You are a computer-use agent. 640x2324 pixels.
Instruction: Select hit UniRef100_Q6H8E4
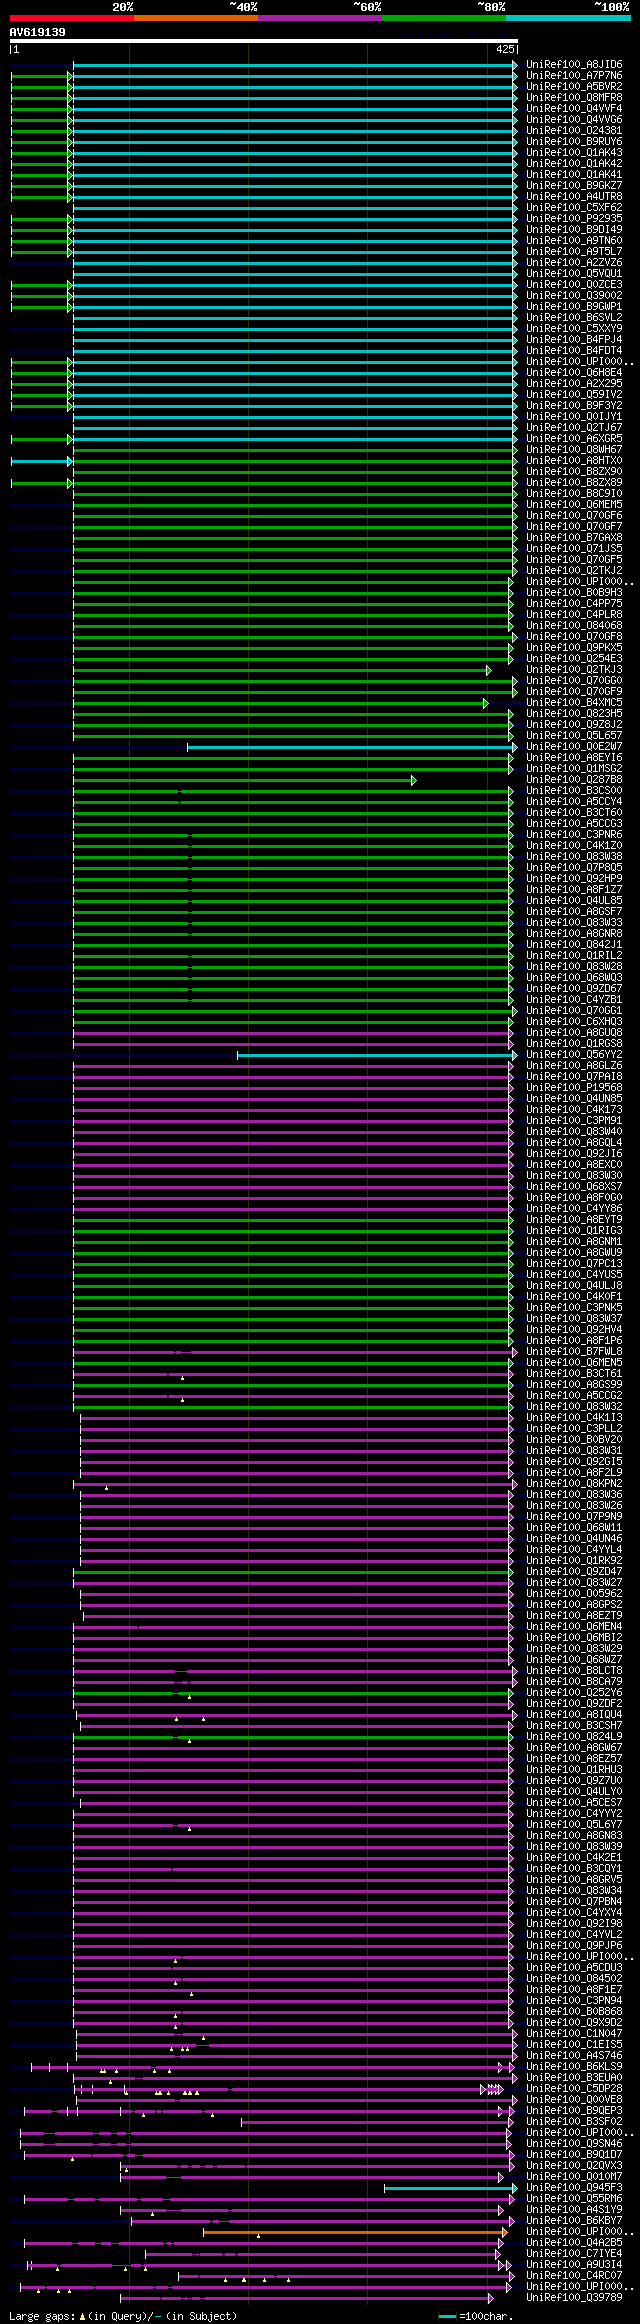pyautogui.click(x=574, y=373)
